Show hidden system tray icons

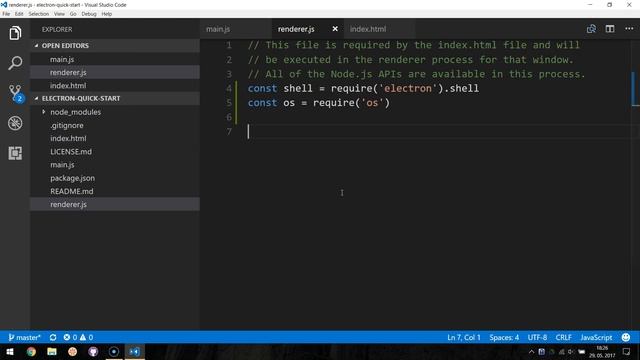(531, 352)
